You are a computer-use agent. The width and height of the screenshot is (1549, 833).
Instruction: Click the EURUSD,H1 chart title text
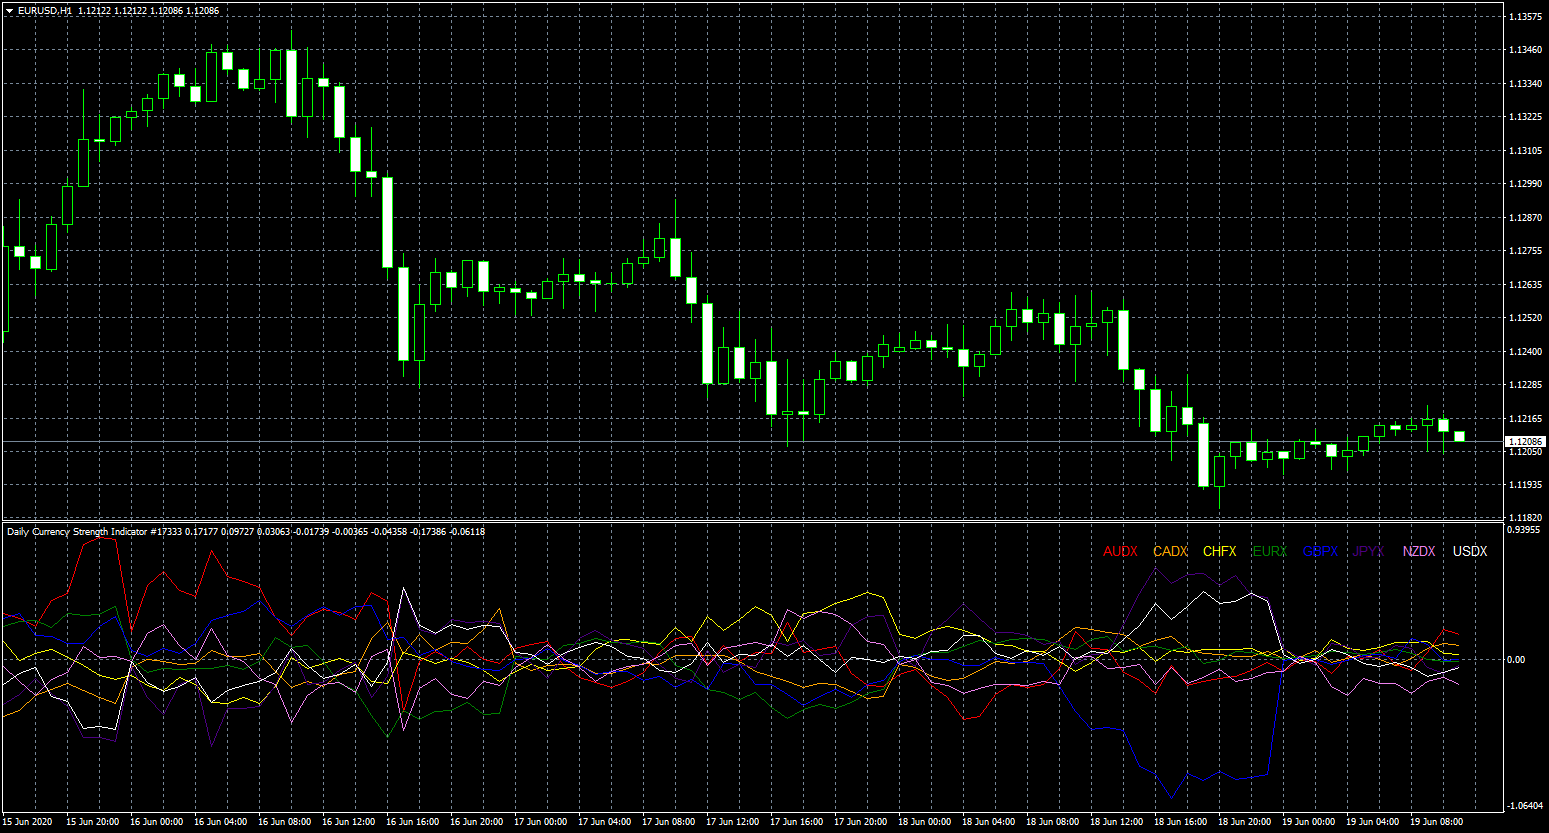pyautogui.click(x=44, y=10)
